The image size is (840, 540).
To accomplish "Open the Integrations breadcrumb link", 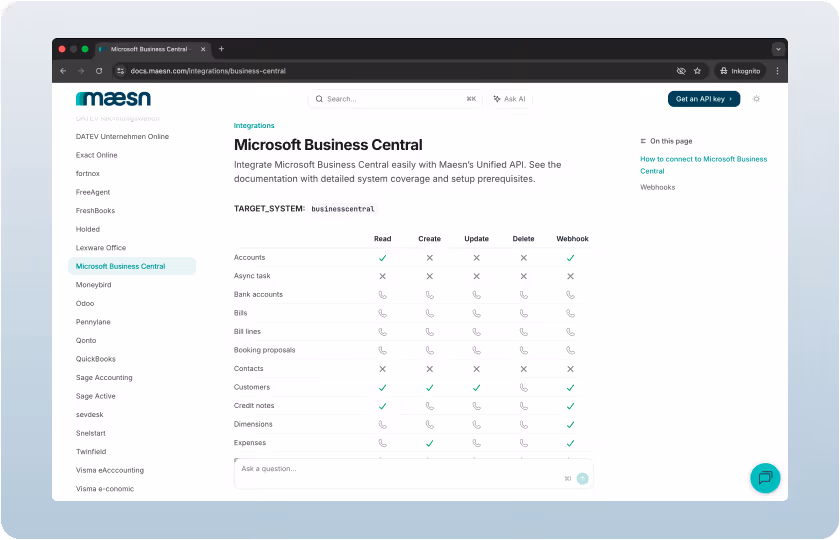I will (254, 125).
